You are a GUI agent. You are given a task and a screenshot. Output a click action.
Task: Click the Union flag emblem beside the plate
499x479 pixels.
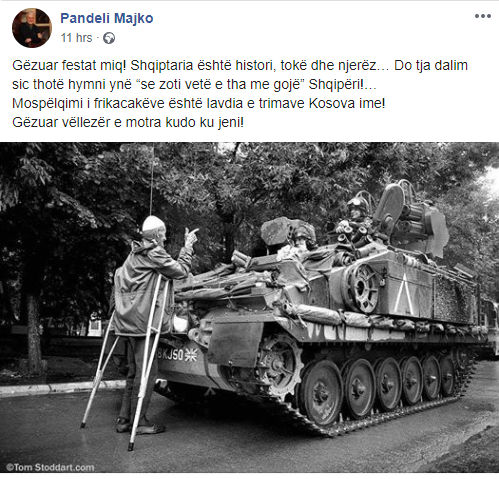191,355
